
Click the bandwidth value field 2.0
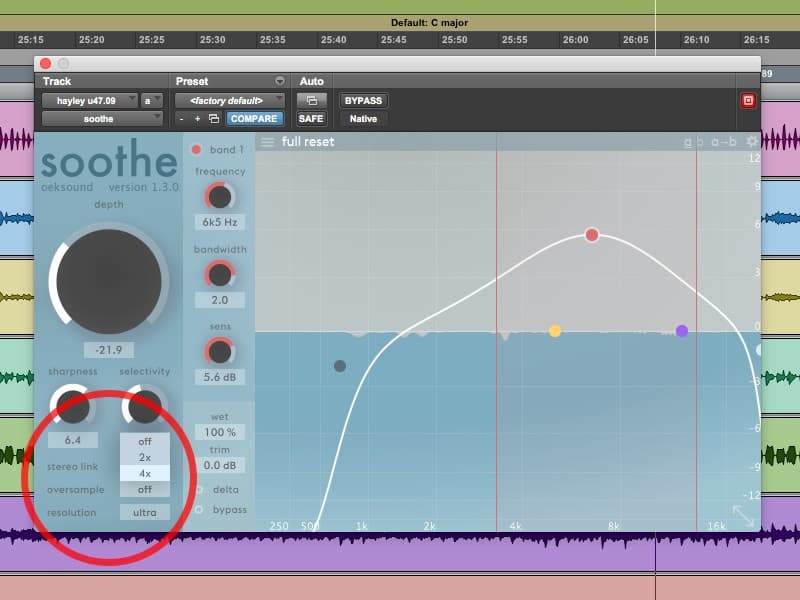tap(220, 300)
